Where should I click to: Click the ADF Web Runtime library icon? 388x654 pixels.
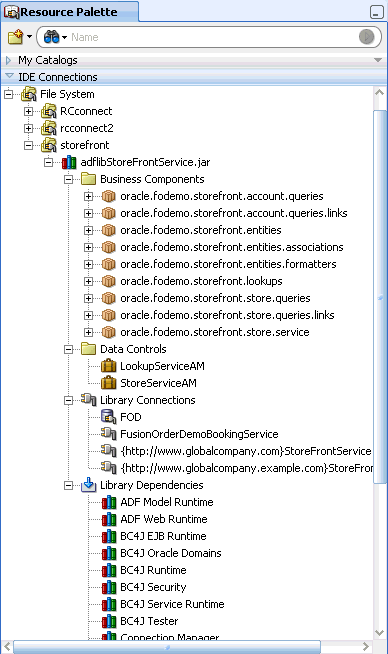tap(109, 519)
